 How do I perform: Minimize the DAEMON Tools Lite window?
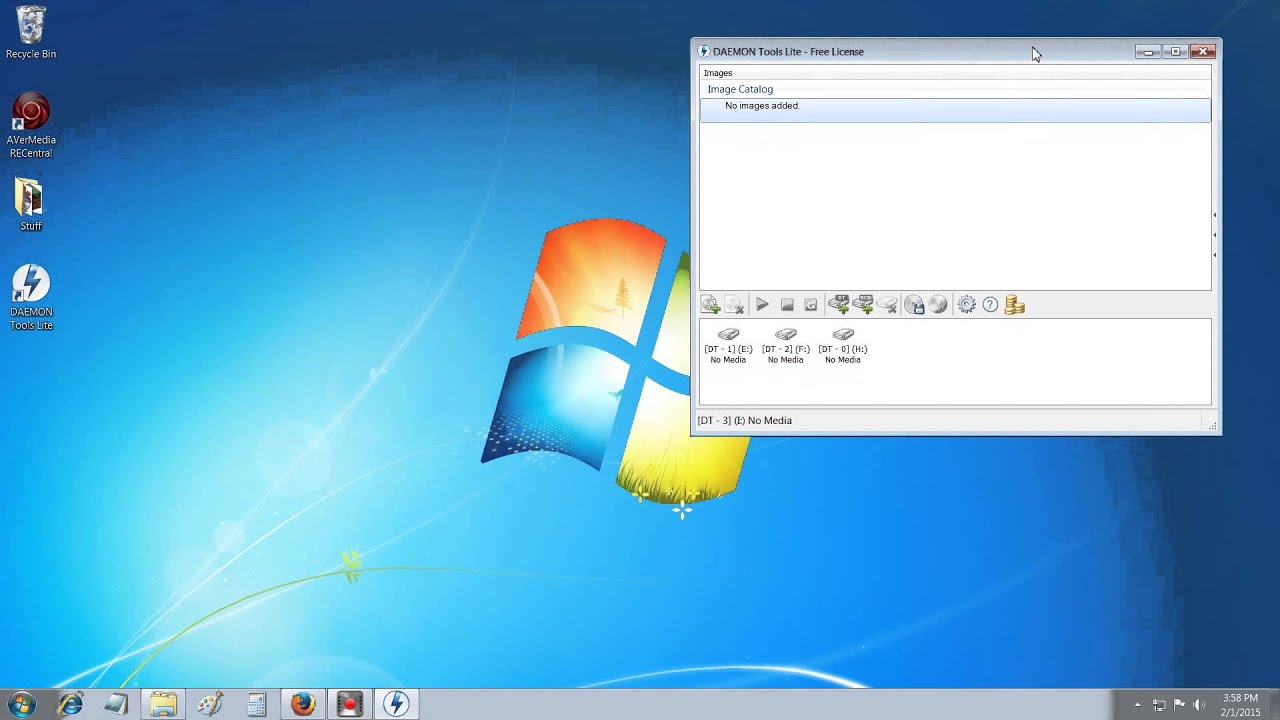[1148, 51]
